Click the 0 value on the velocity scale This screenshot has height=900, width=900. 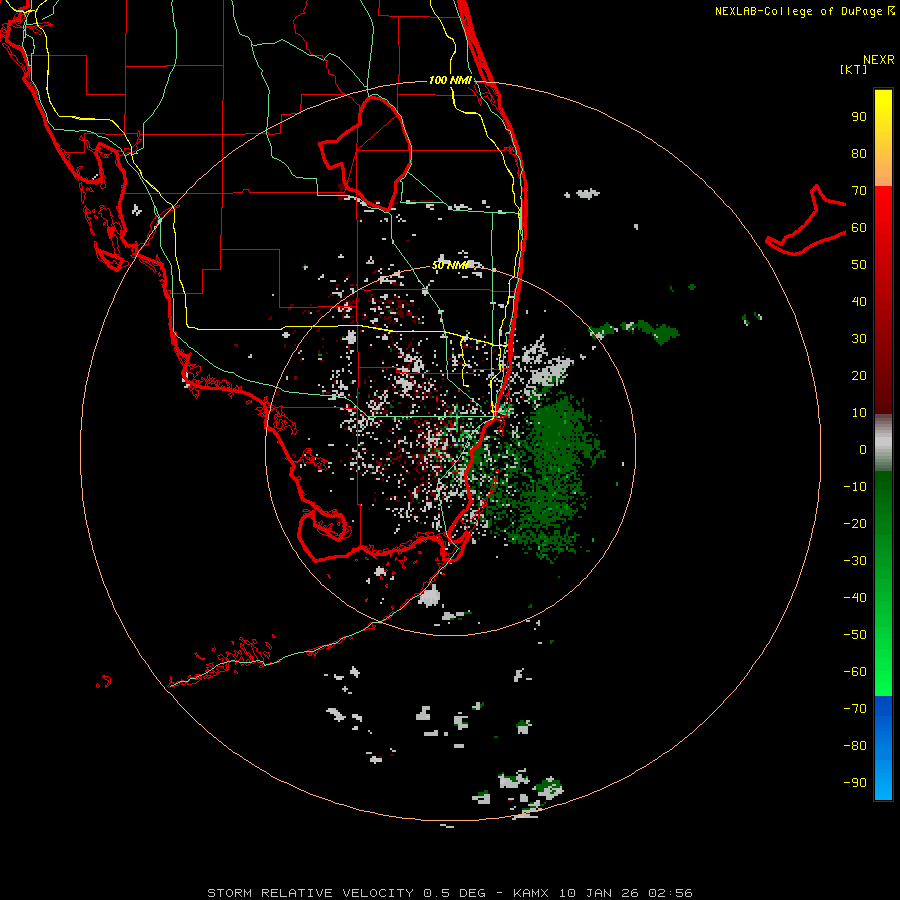[863, 450]
